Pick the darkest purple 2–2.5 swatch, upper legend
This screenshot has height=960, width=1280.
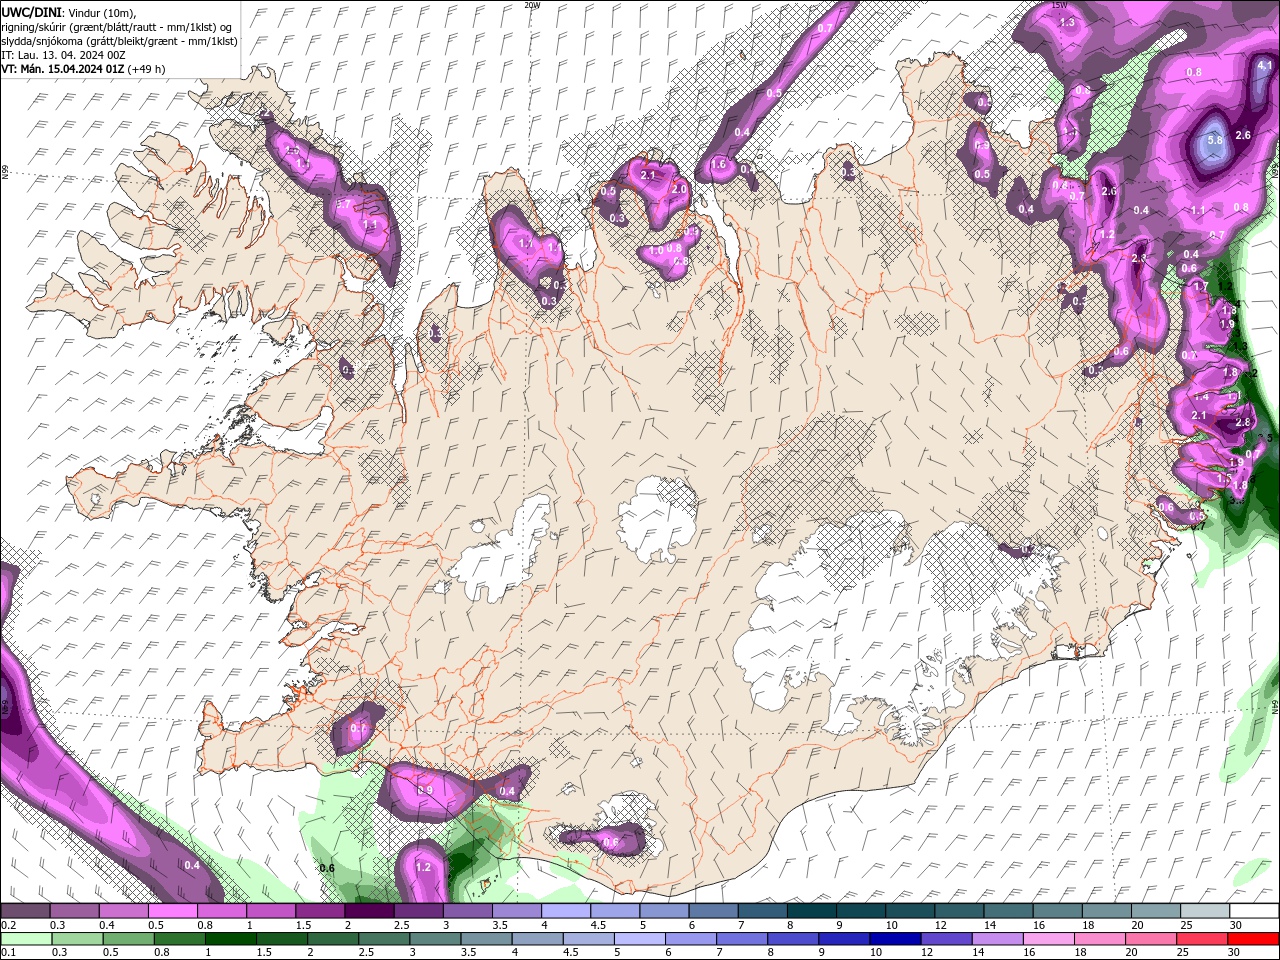tap(369, 911)
